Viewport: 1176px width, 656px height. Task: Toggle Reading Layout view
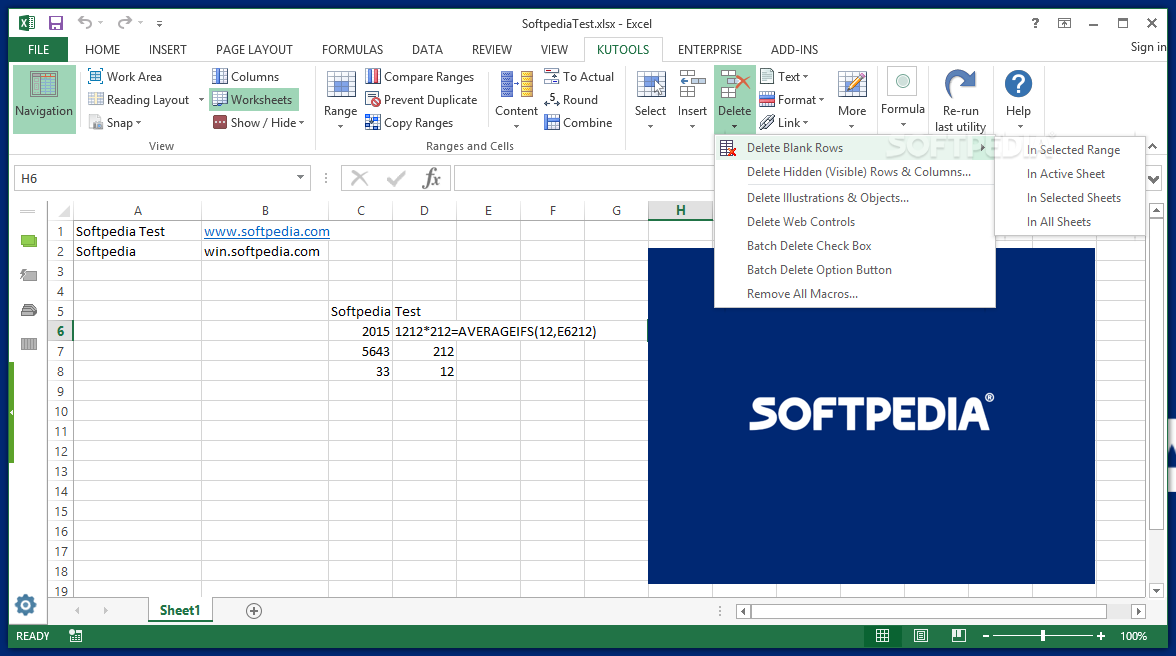139,100
